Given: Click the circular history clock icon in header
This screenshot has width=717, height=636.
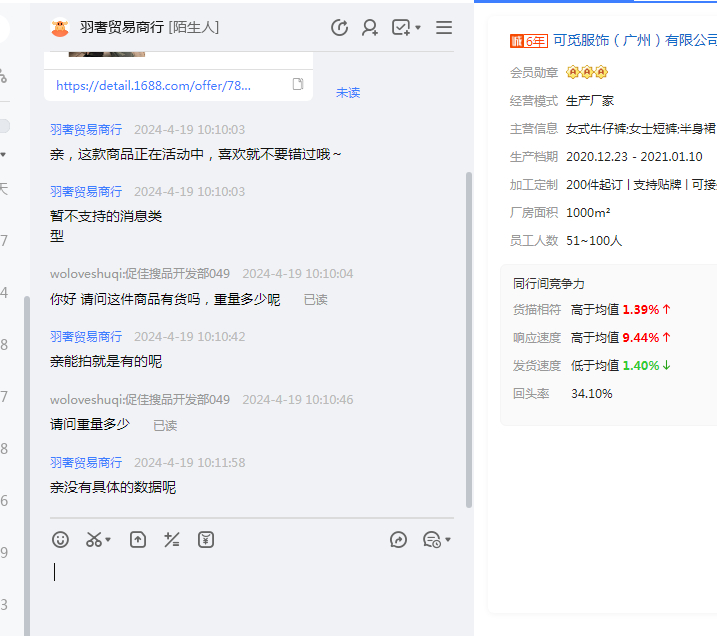Looking at the screenshot, I should 339,28.
